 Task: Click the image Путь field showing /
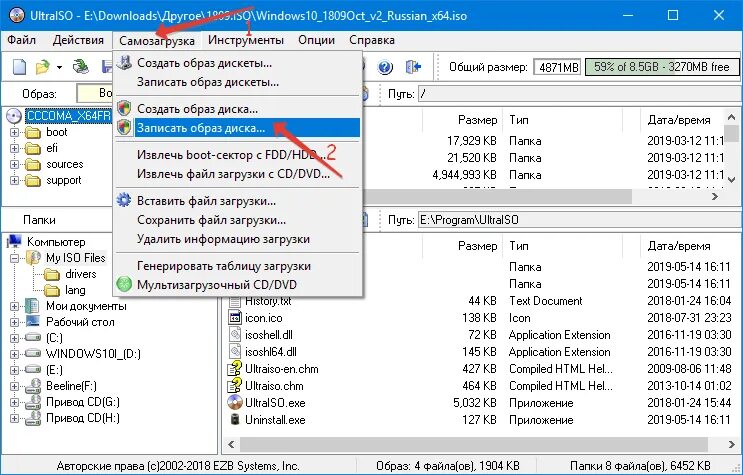pyautogui.click(x=580, y=94)
